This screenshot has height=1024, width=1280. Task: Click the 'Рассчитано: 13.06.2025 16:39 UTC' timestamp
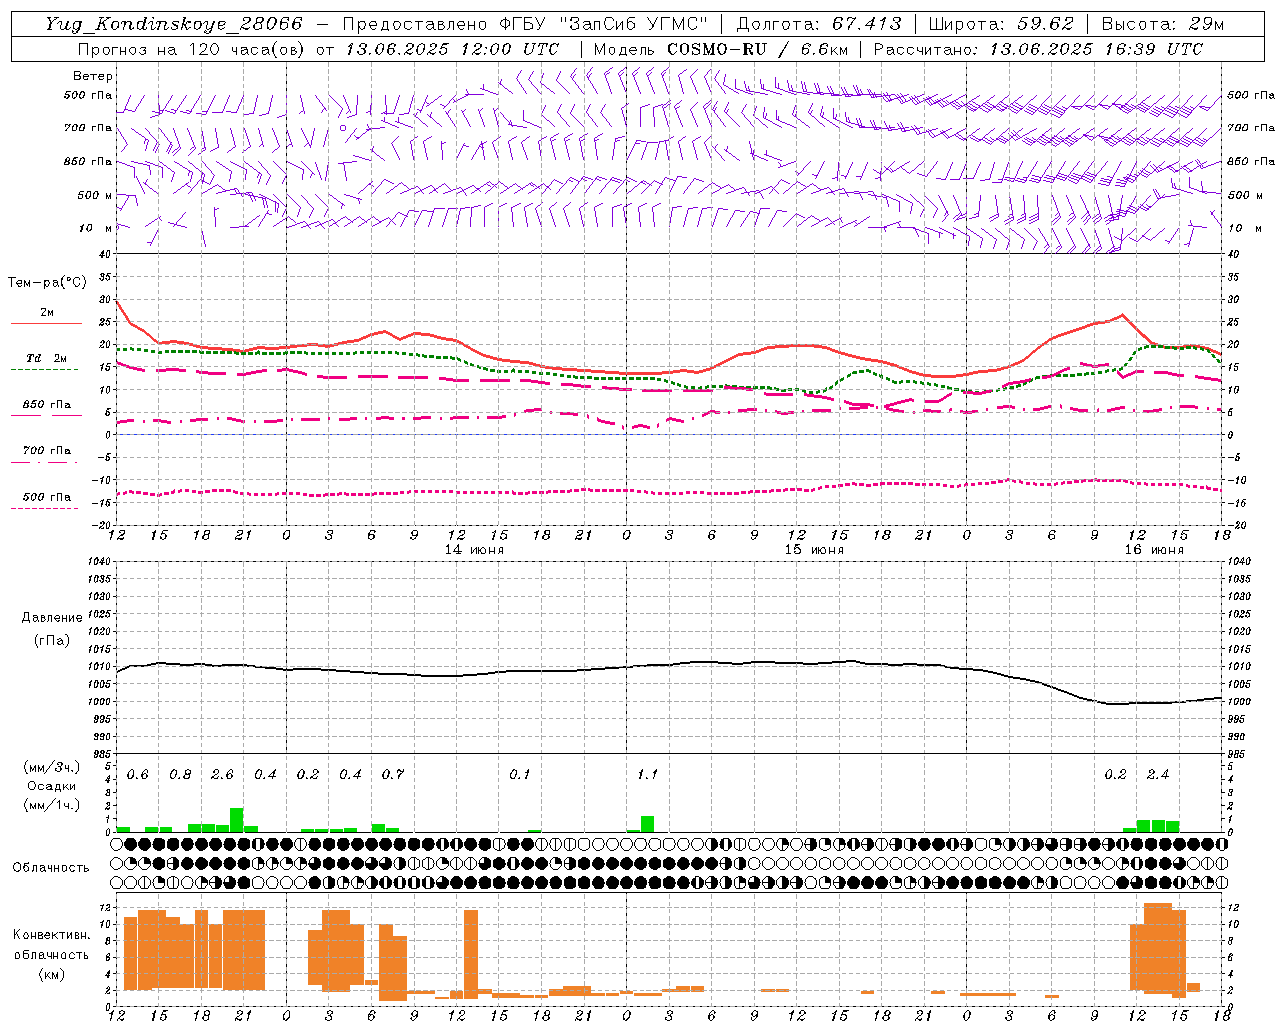[1038, 49]
